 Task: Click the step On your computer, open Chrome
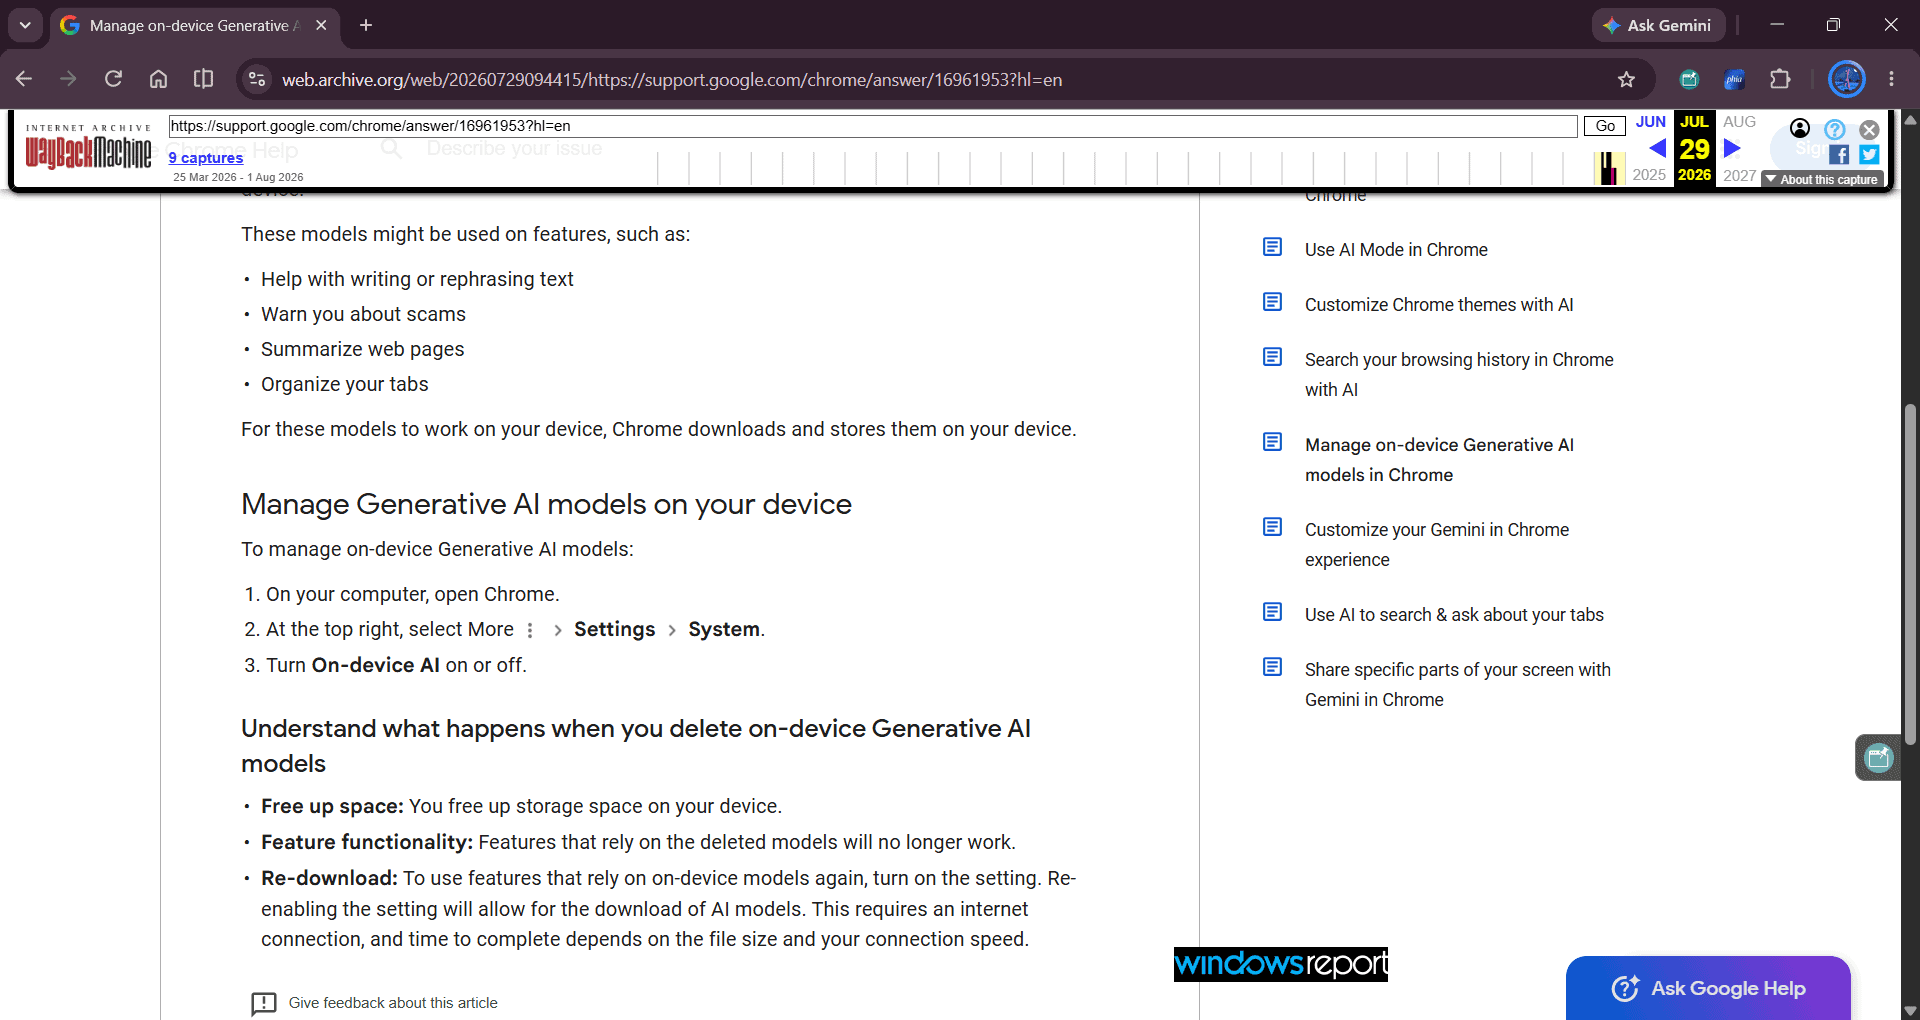(412, 594)
